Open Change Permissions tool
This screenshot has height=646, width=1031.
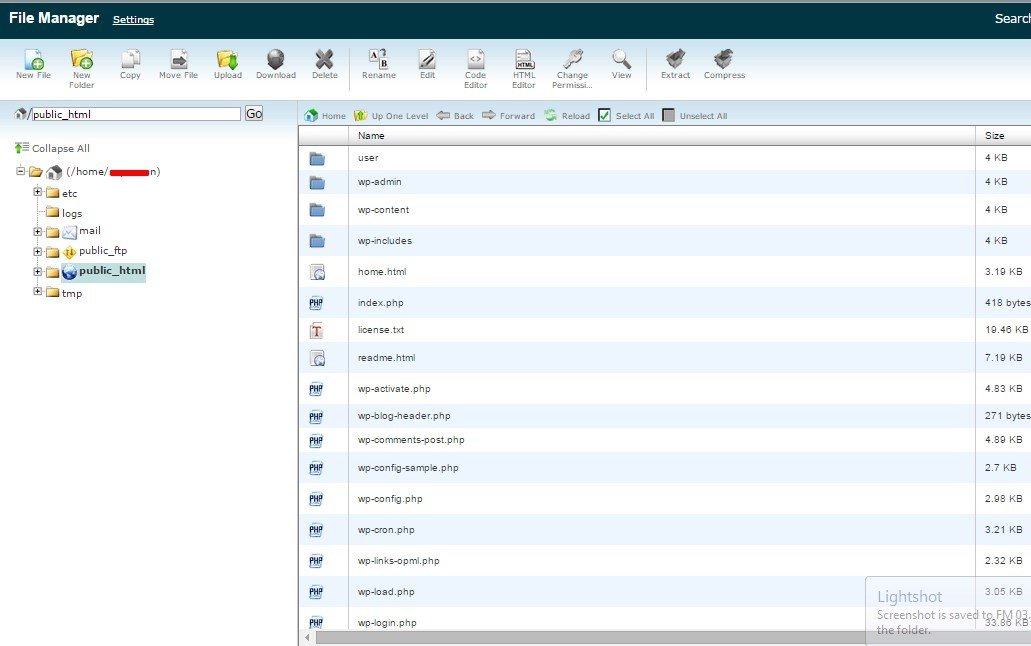(x=572, y=68)
